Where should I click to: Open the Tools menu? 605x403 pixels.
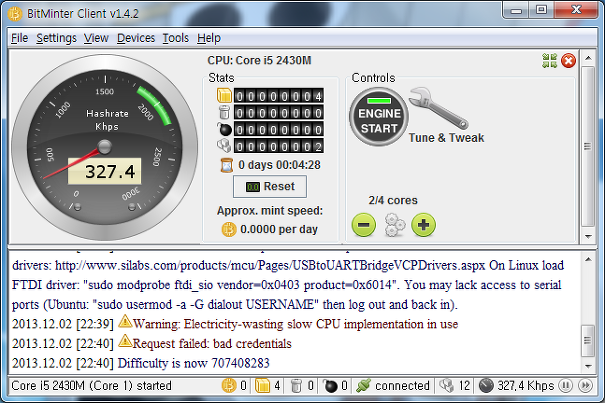tap(176, 38)
